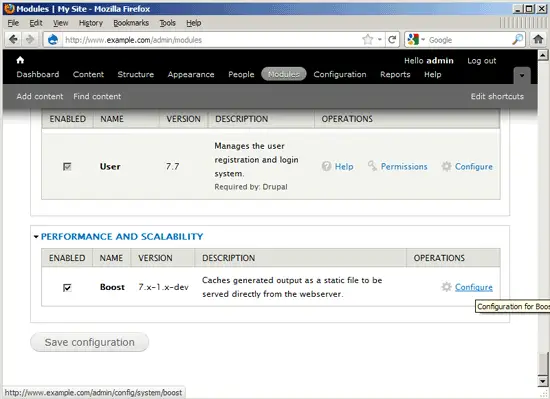Open the History menu
Screen dimensions: 550x399
[x=90, y=23]
